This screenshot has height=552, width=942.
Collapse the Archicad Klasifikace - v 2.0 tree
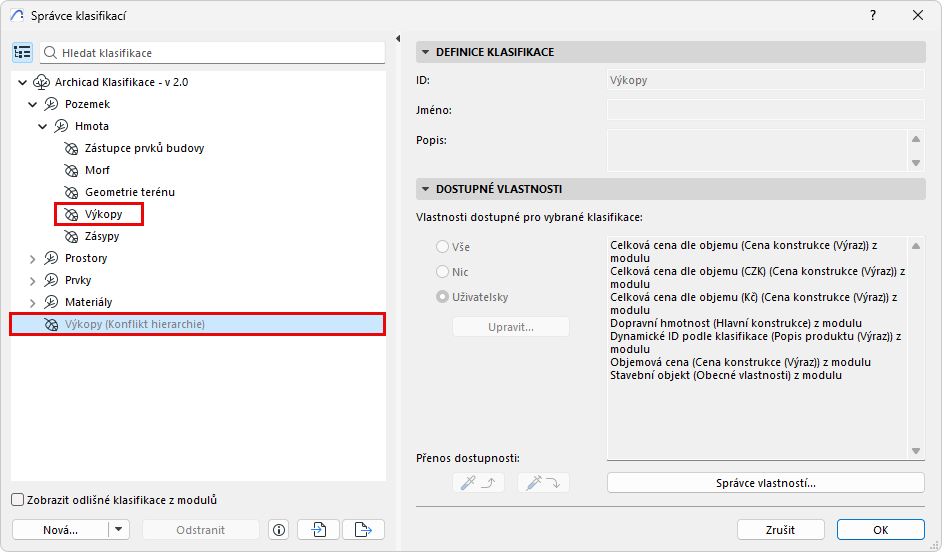tap(23, 82)
